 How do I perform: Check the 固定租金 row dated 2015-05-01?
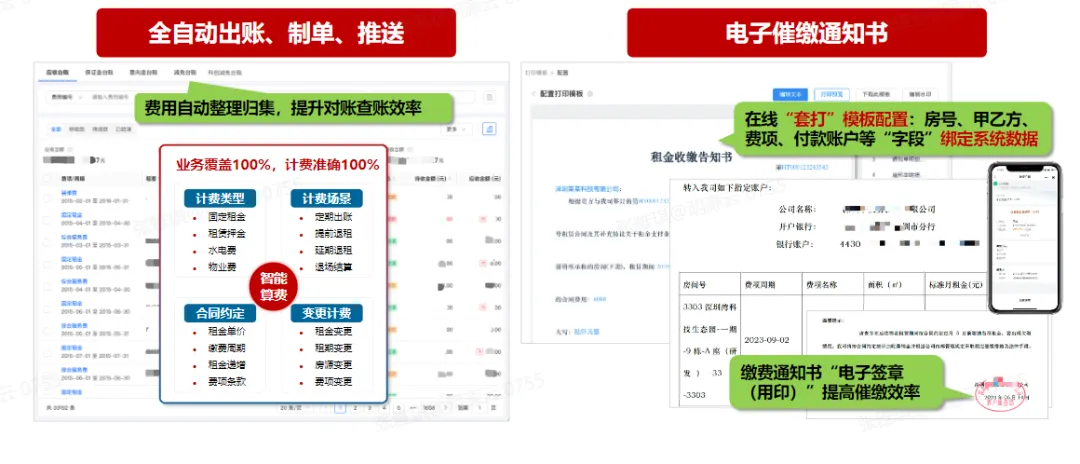[48, 263]
